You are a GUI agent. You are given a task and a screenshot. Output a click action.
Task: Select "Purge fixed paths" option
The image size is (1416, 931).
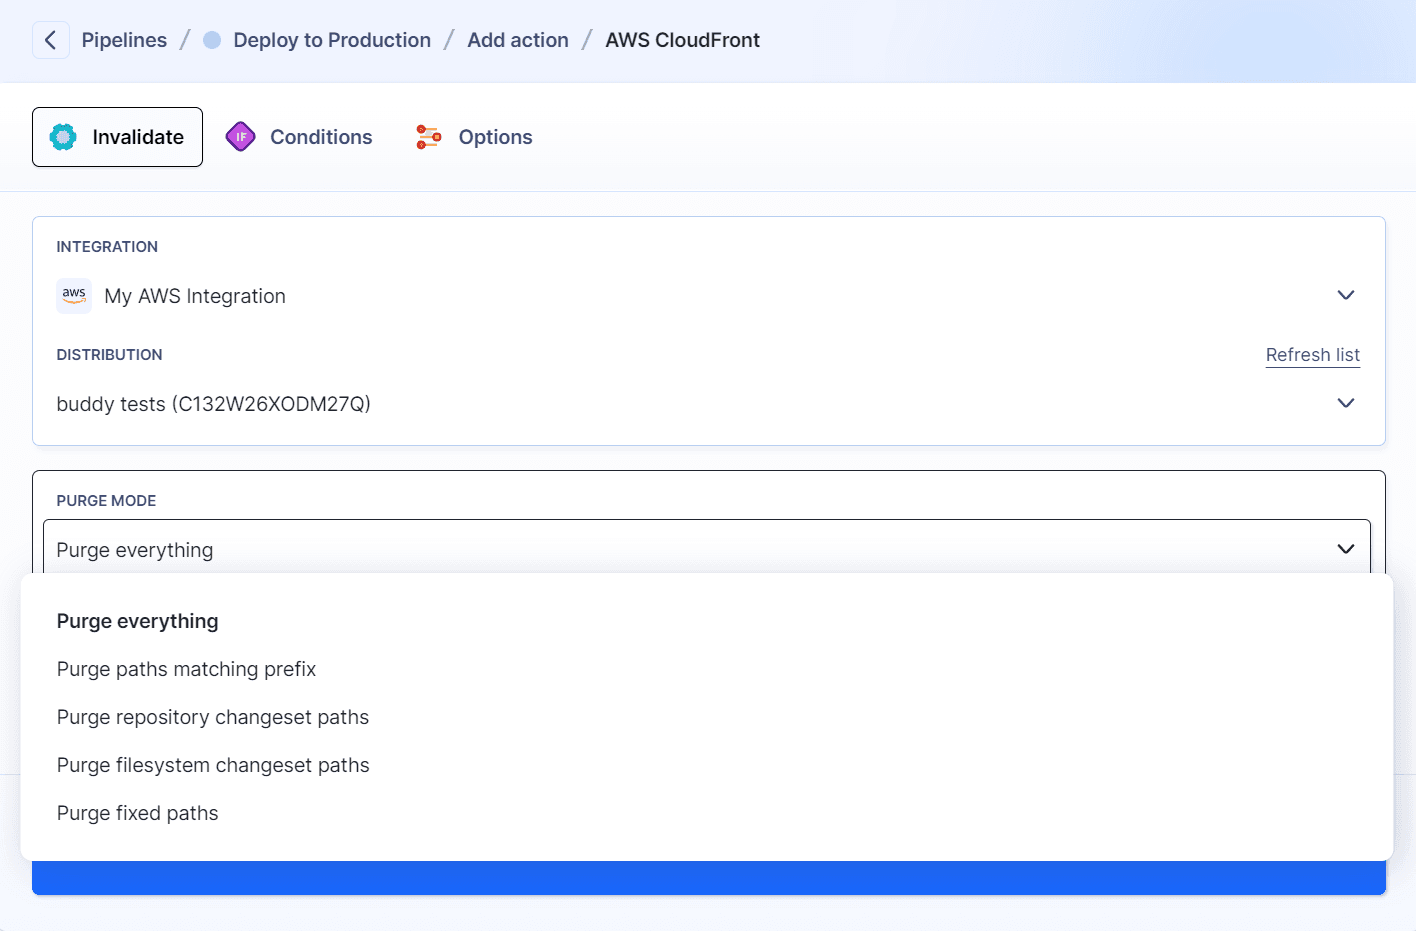(137, 813)
